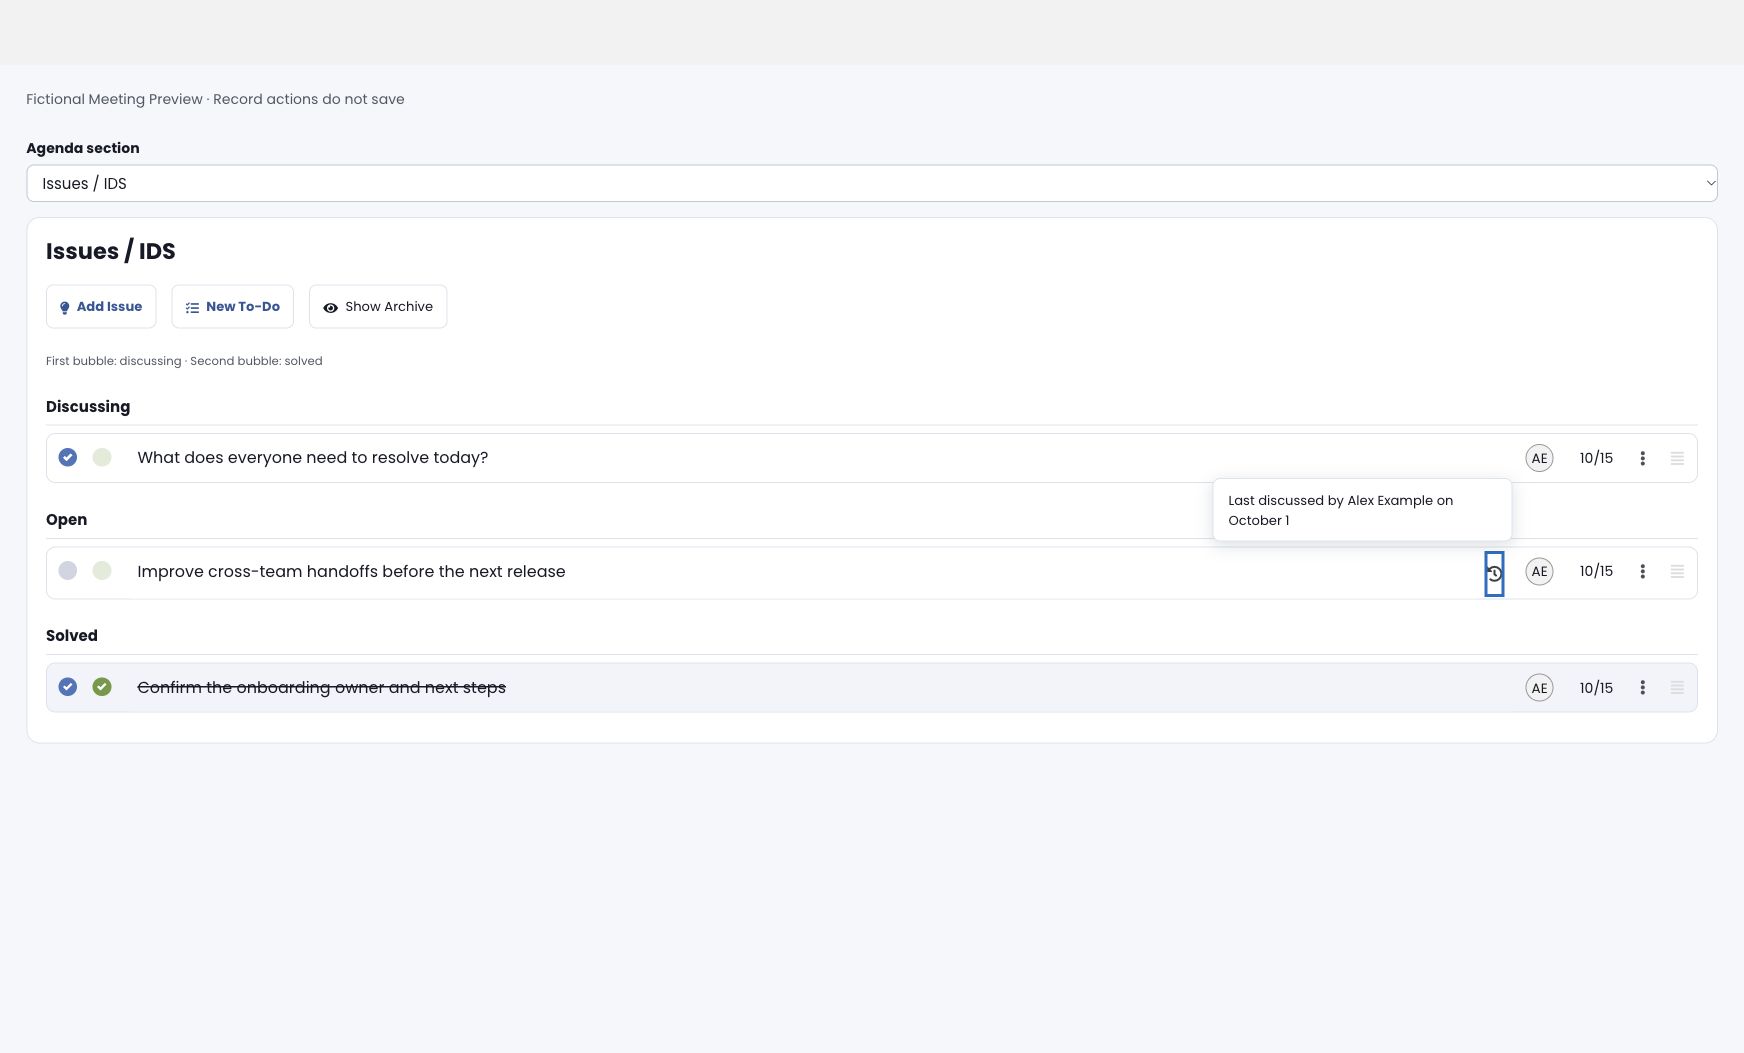Unmark solved bubble on 'Confirm the onboarding owner' issue
The image size is (1744, 1053).
102,687
